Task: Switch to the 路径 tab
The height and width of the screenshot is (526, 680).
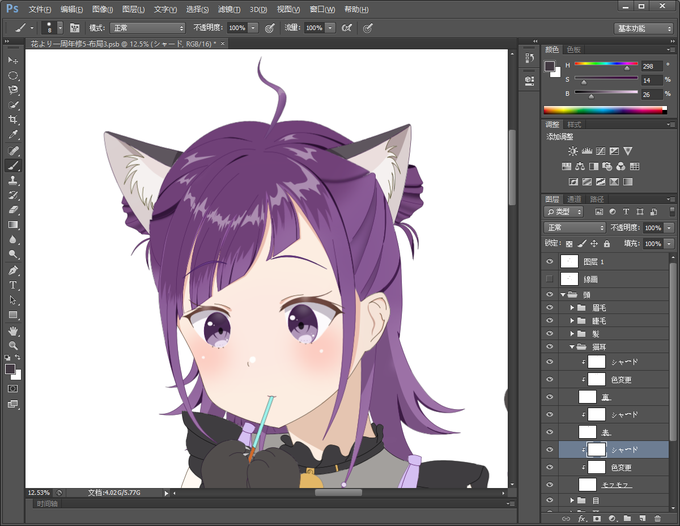Action: coord(597,199)
